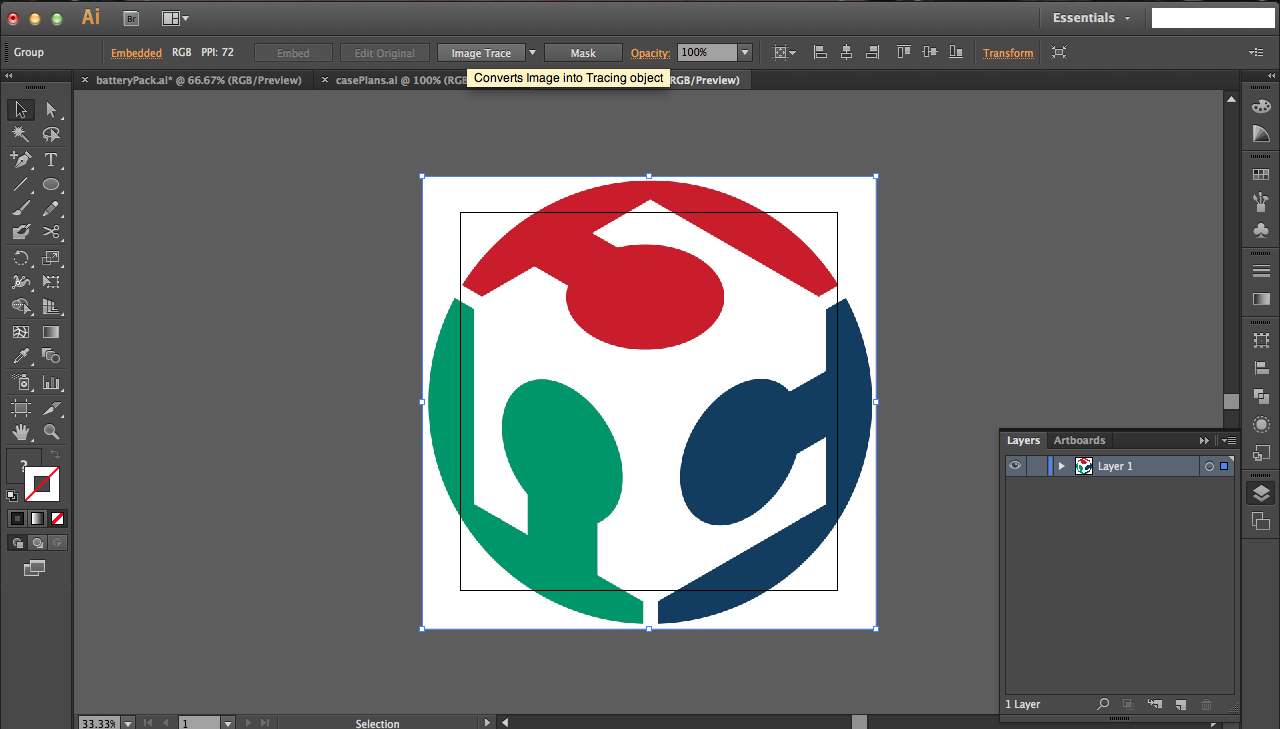Select the Pencil tool

(51, 209)
